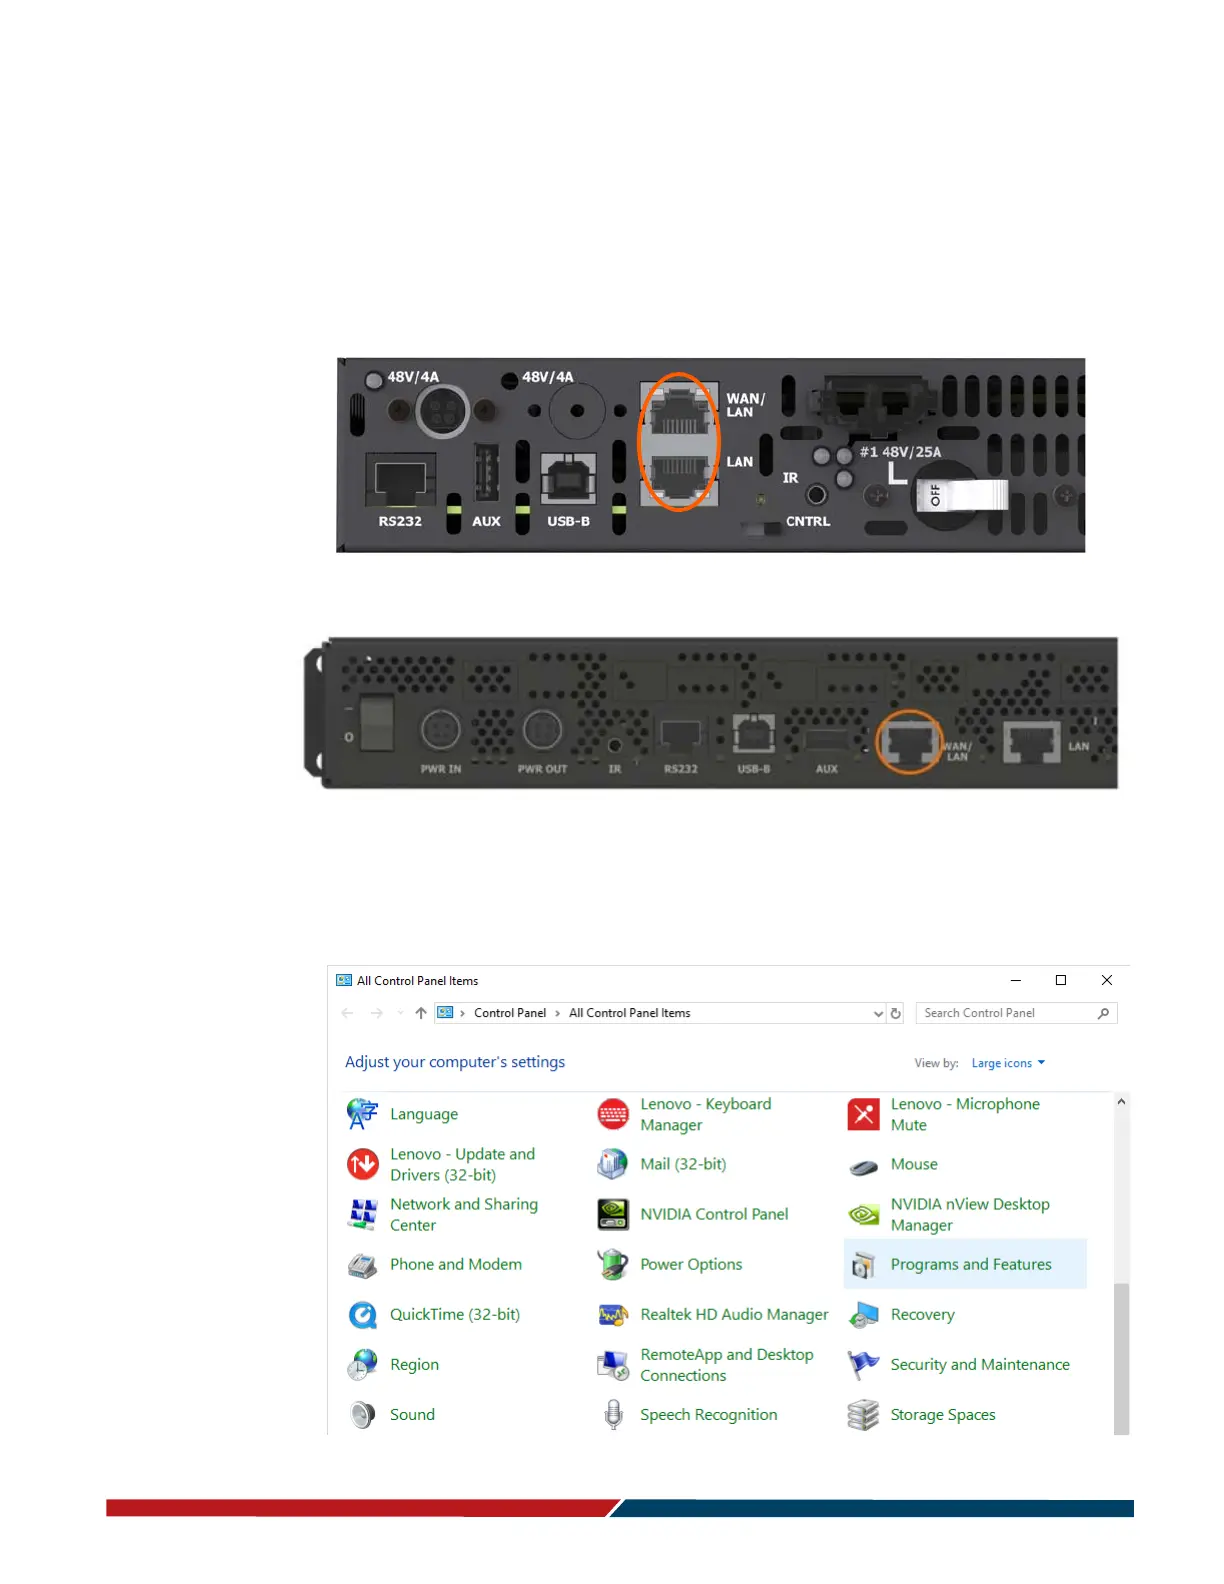
Task: Open the Sound settings icon
Action: pyautogui.click(x=362, y=1415)
